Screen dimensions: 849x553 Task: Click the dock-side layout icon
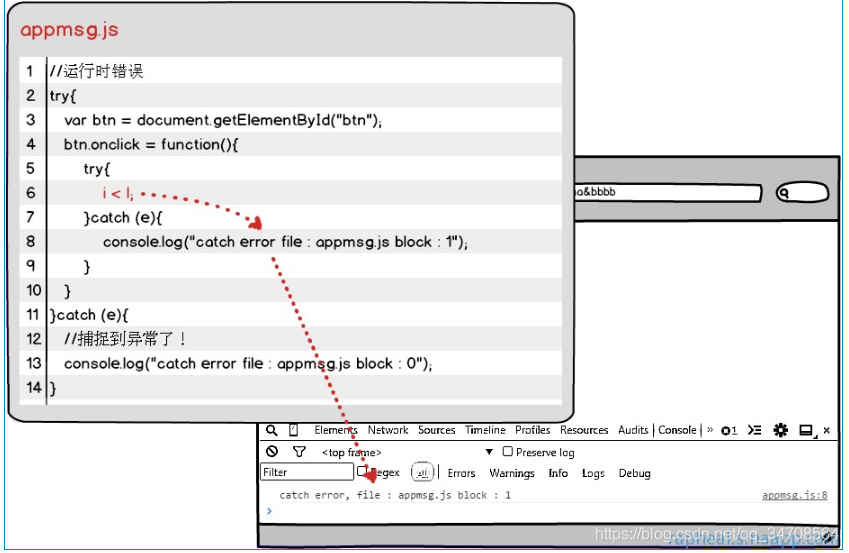tap(807, 431)
